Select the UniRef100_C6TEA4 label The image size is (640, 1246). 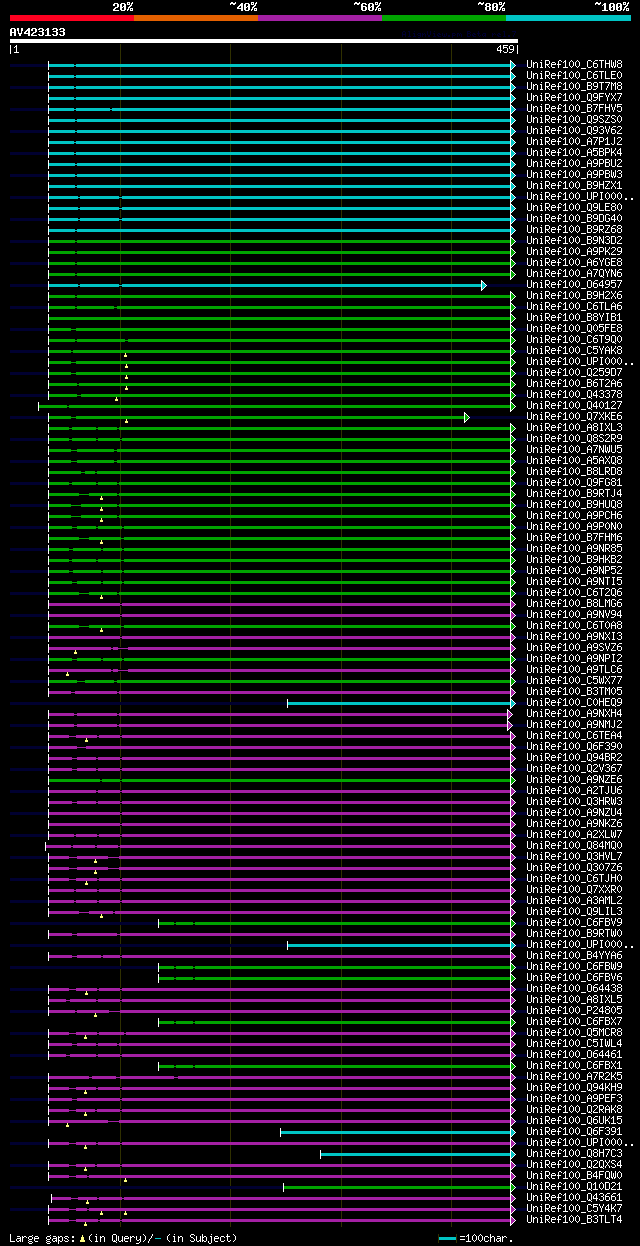[x=574, y=735]
